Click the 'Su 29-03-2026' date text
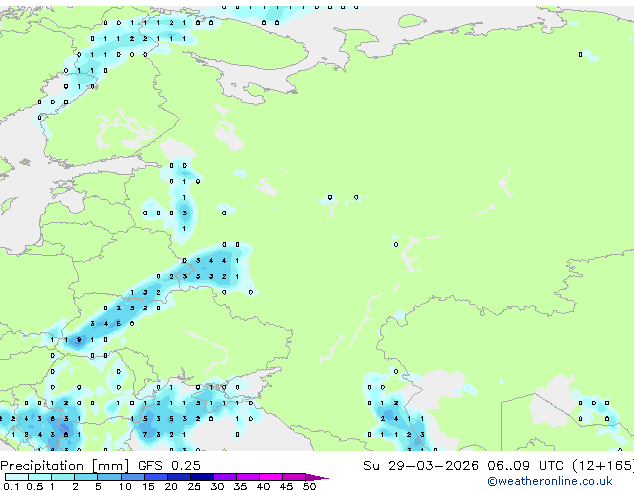This screenshot has width=634, height=490. tap(421, 466)
